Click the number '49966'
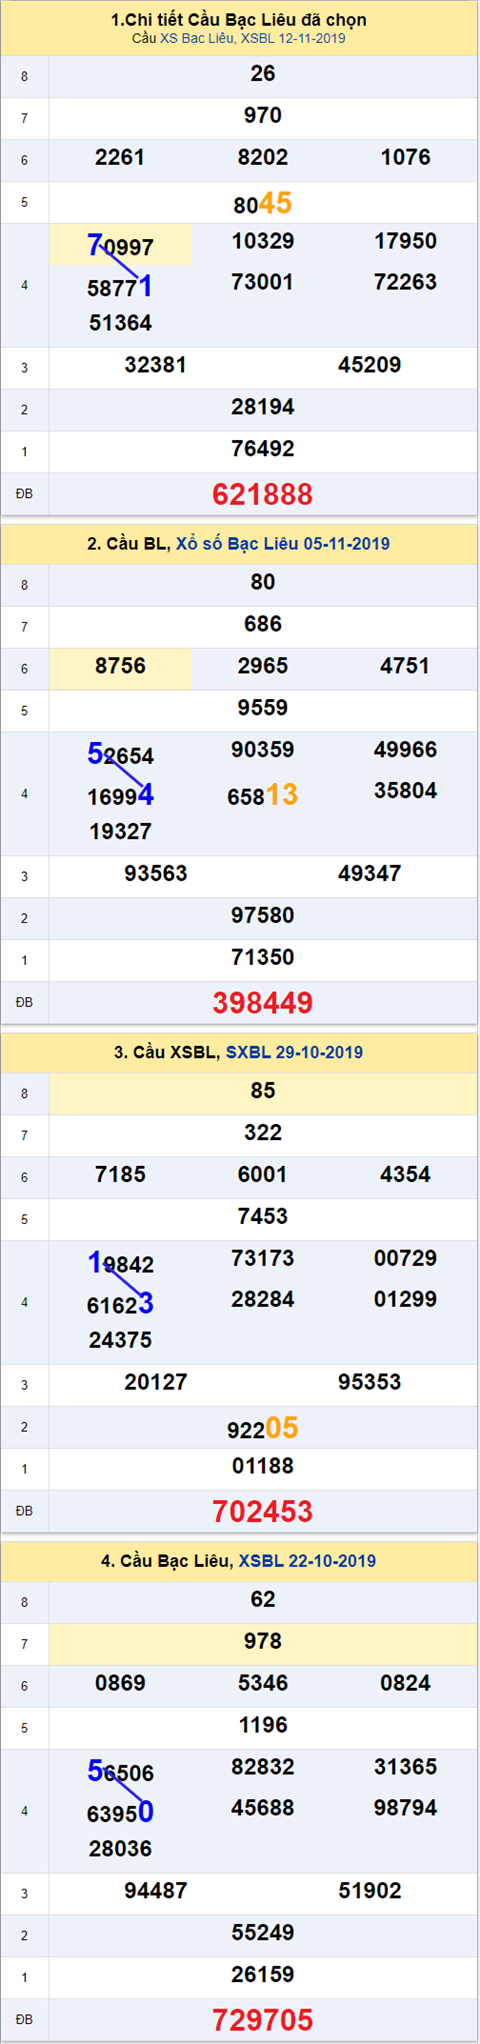Screen dimensions: 480x2044 click(x=405, y=750)
